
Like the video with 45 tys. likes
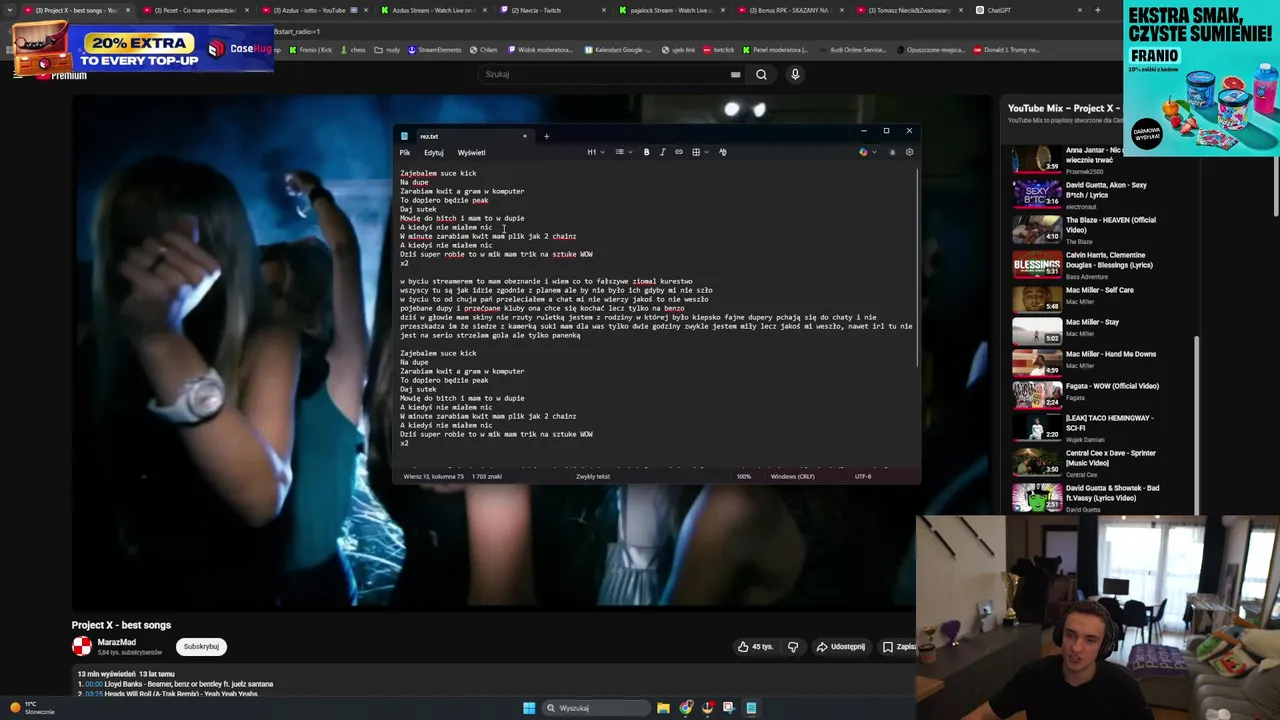point(755,647)
